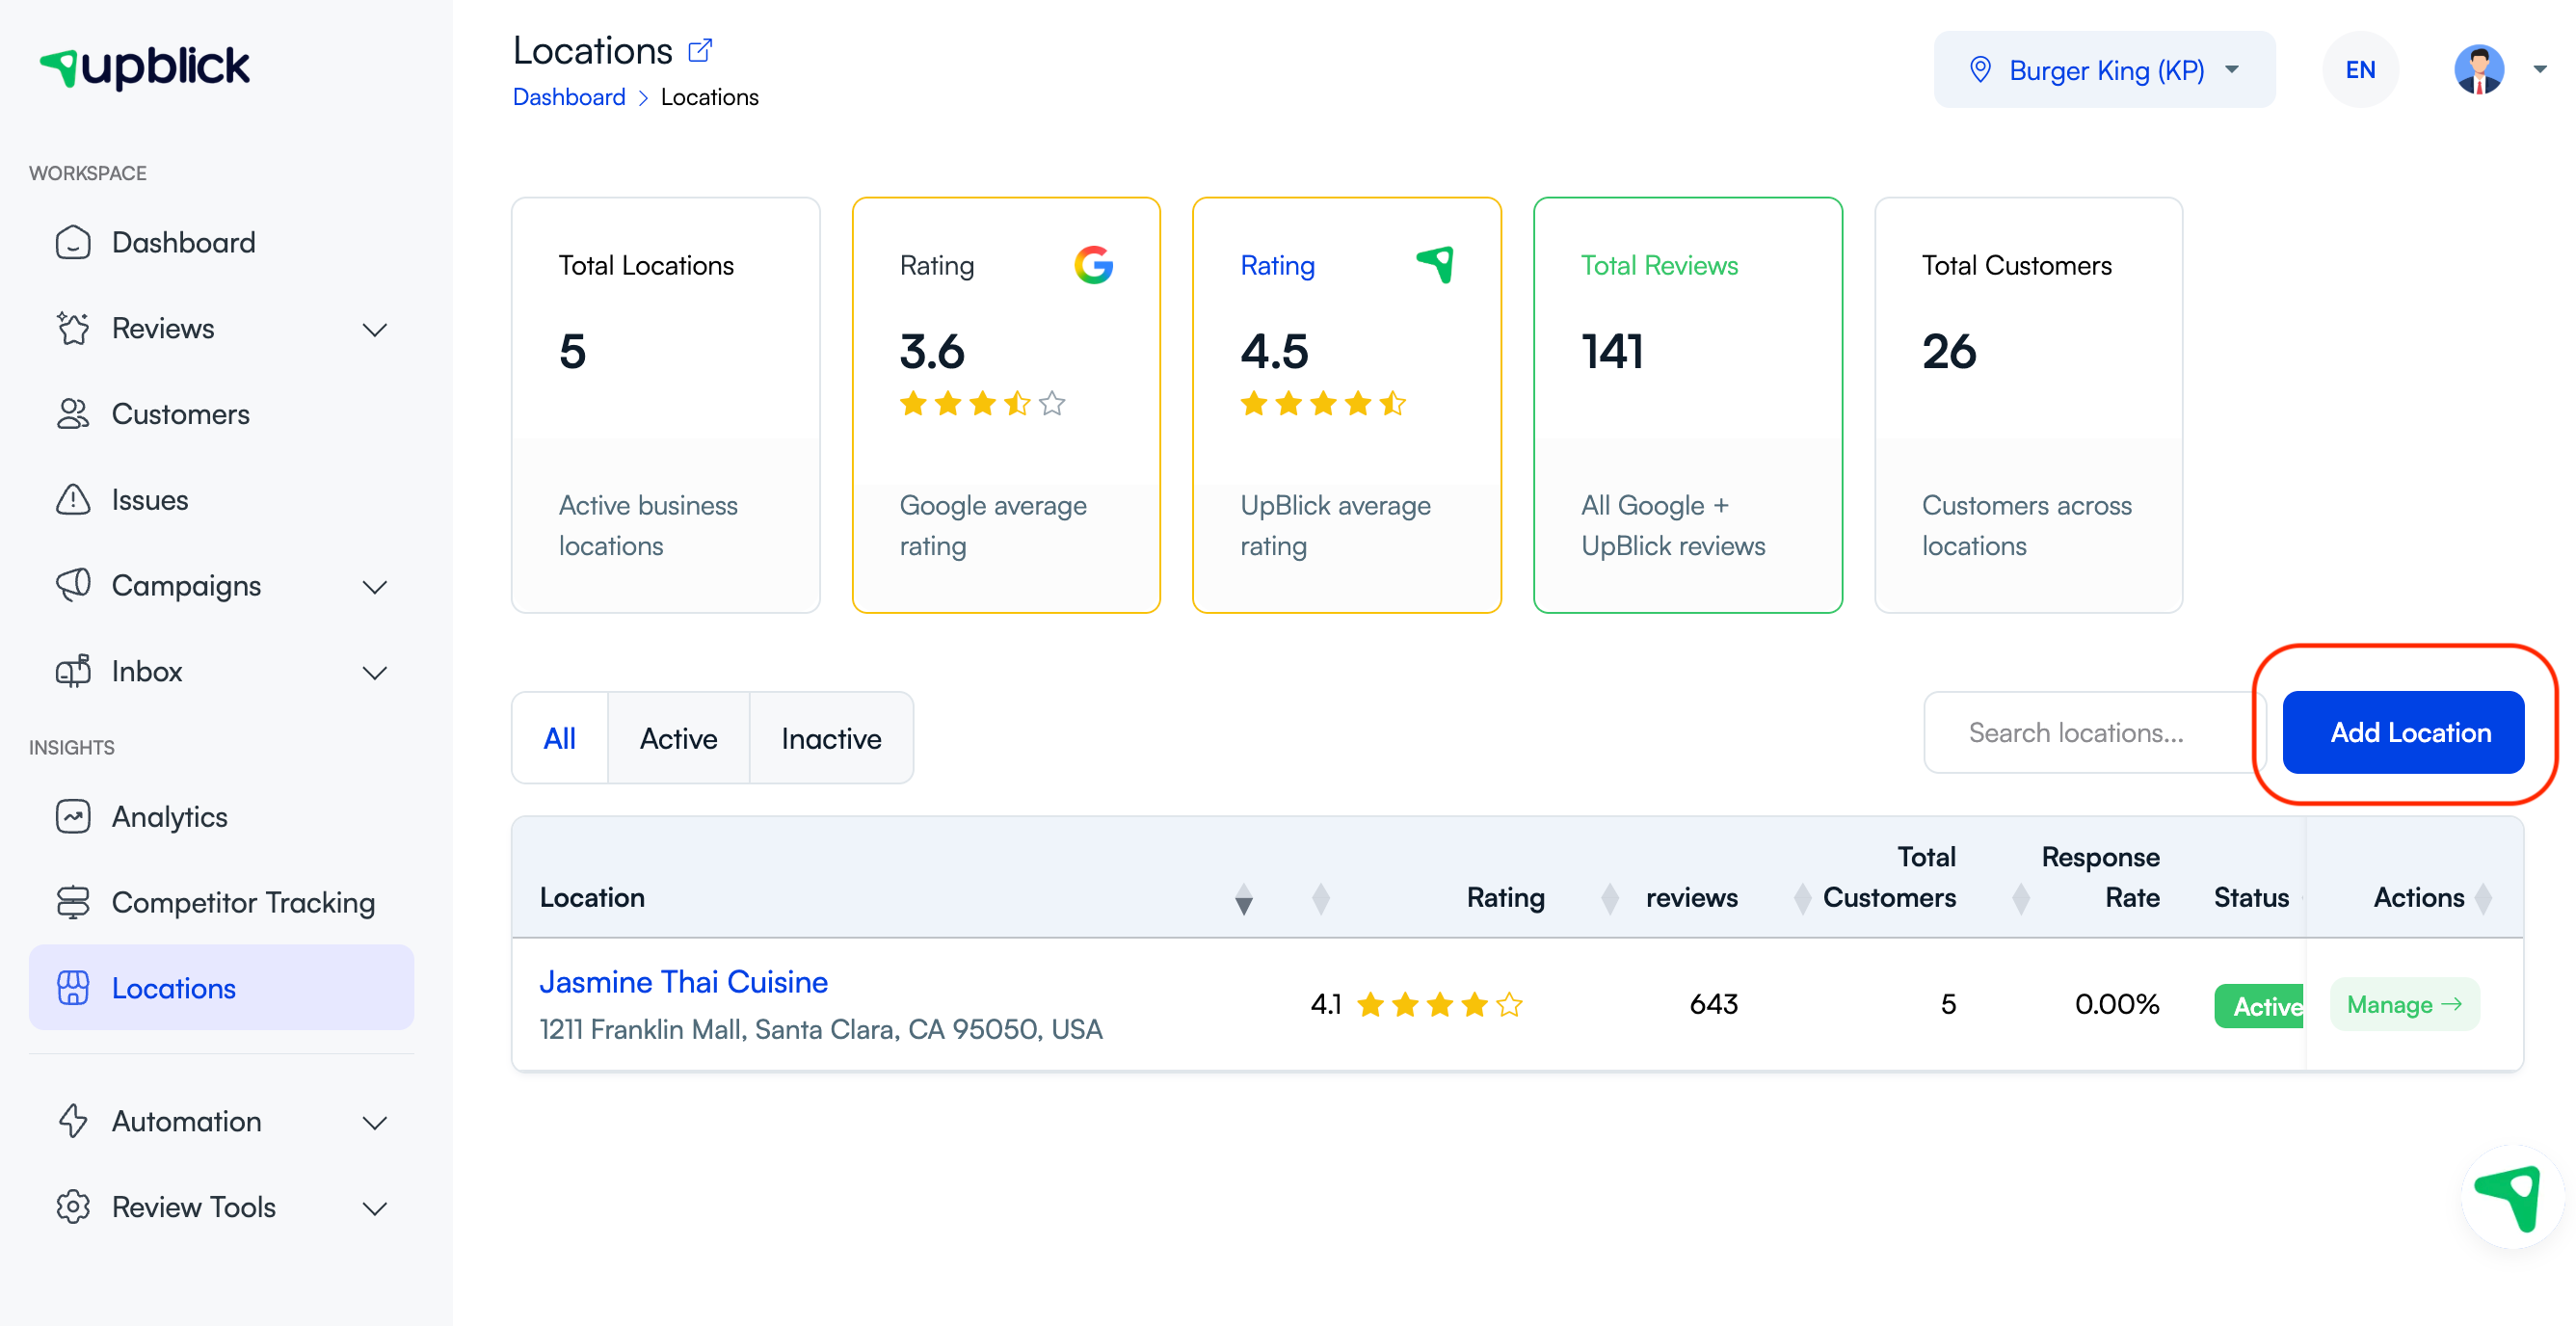Expand the Review Tools submenu chevron
The width and height of the screenshot is (2576, 1326).
375,1208
